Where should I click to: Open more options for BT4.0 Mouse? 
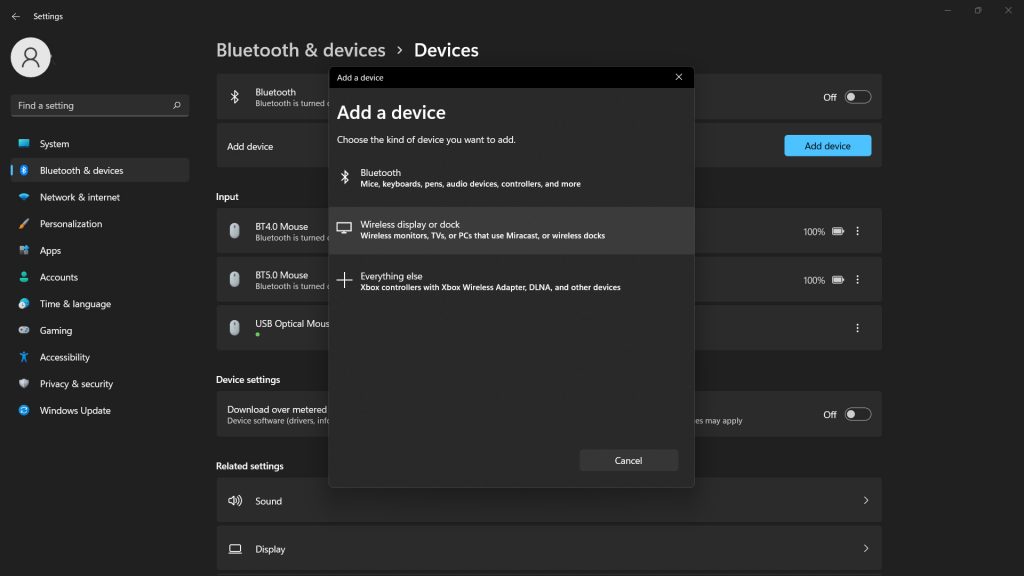[x=857, y=231]
